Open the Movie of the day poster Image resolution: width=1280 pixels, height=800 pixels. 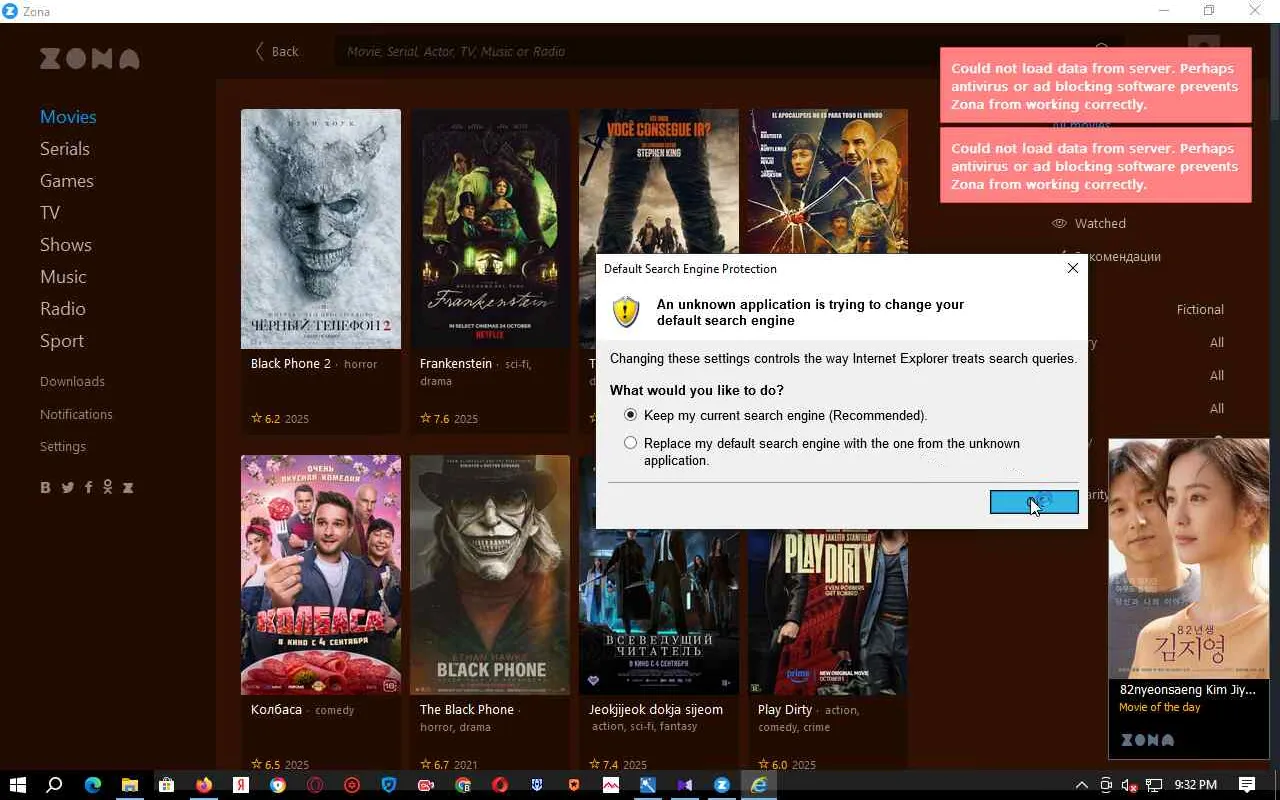point(1189,559)
